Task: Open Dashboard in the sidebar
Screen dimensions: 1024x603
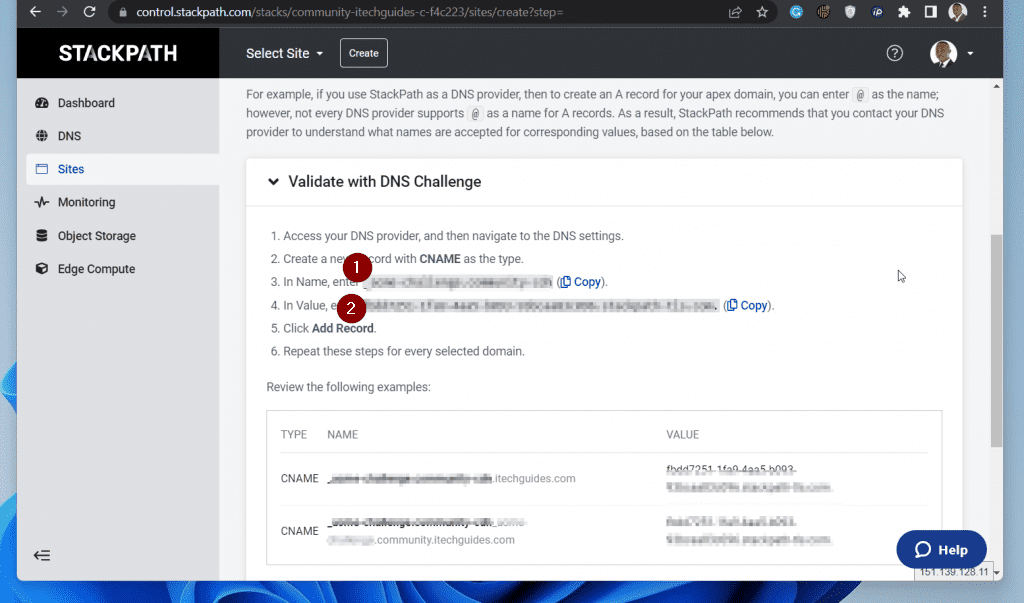Action: click(x=123, y=103)
